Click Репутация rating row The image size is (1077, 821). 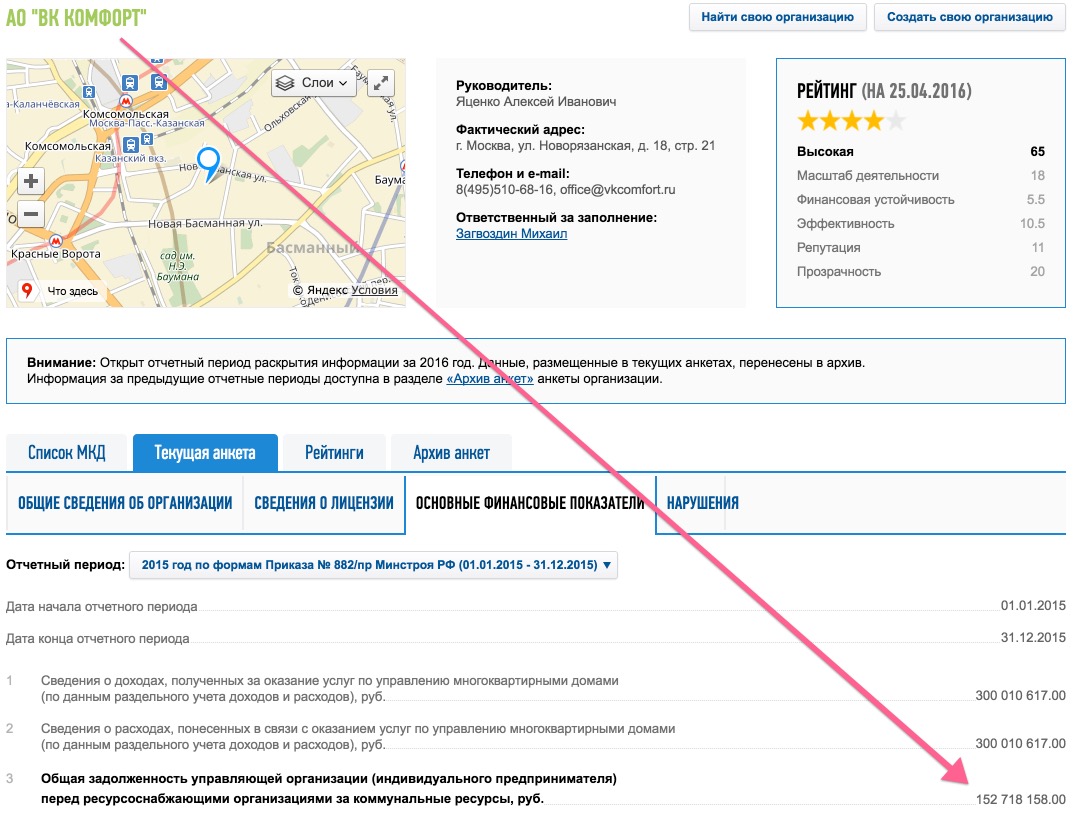920,247
